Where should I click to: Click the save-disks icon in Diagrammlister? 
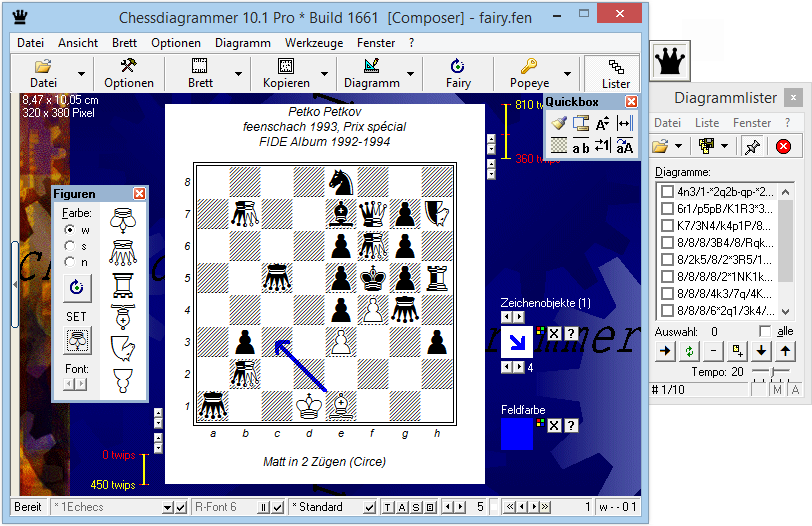[706, 147]
